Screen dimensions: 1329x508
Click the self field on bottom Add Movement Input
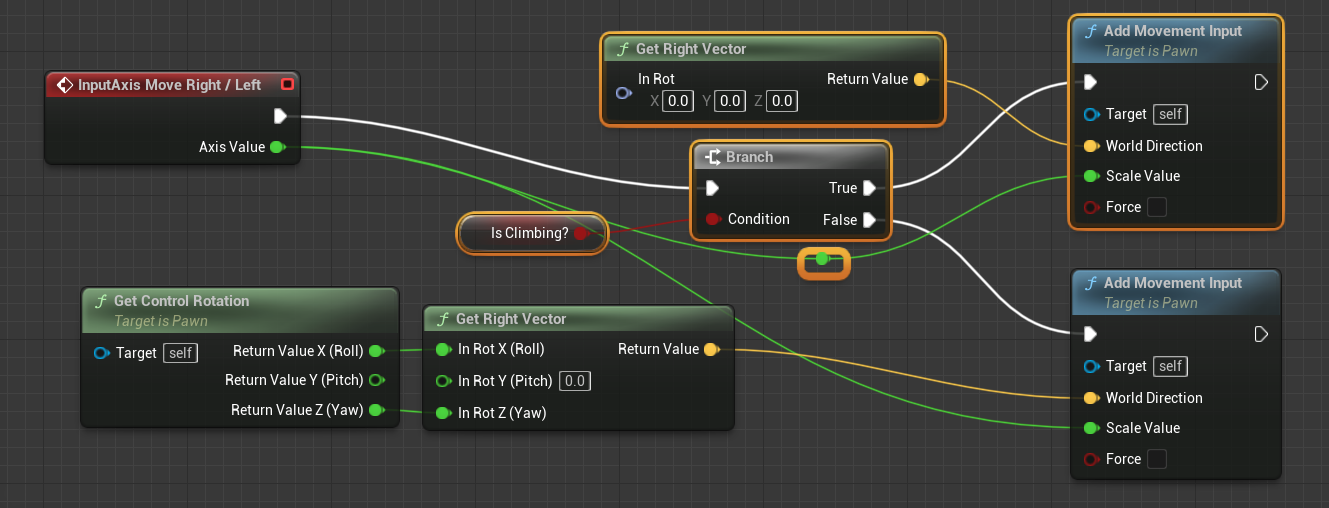[x=1171, y=366]
